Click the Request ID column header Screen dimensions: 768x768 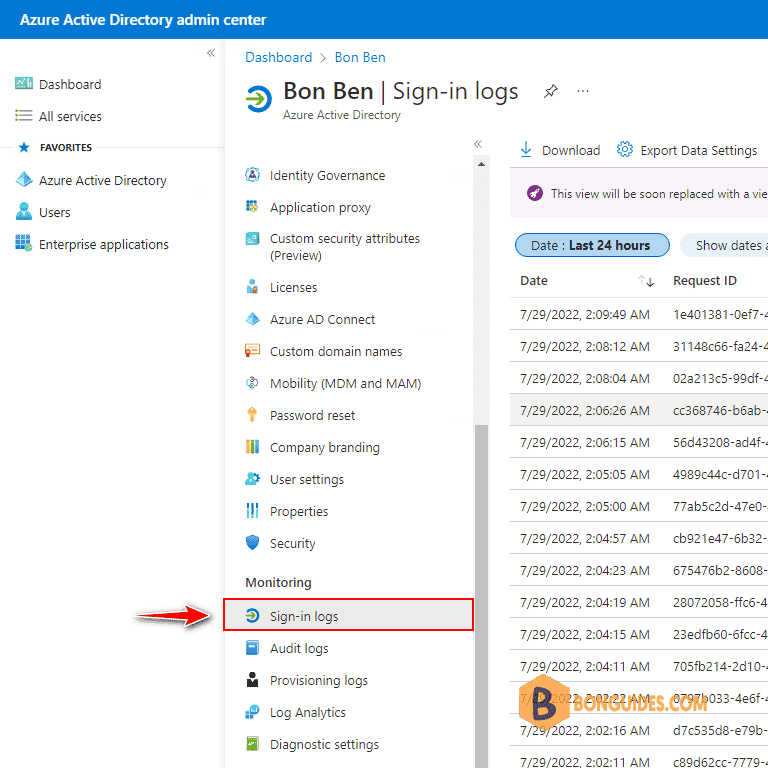(704, 280)
